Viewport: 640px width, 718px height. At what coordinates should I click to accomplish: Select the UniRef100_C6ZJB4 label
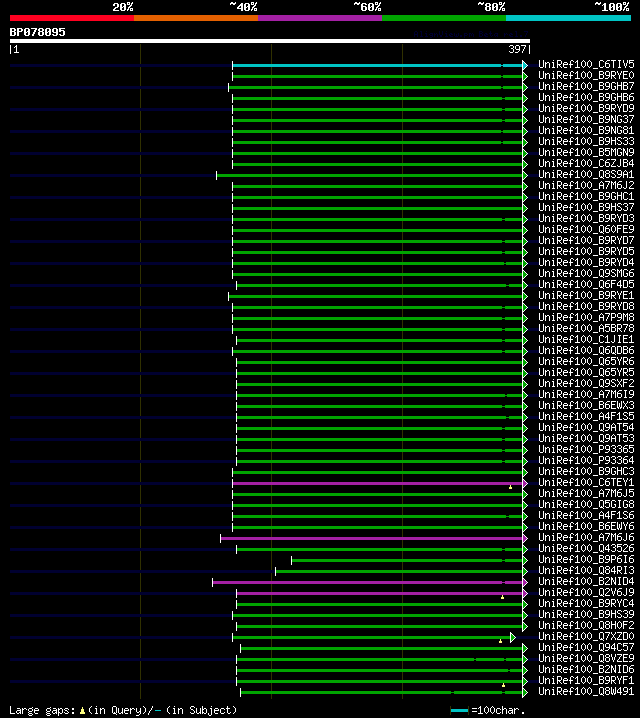coord(586,163)
